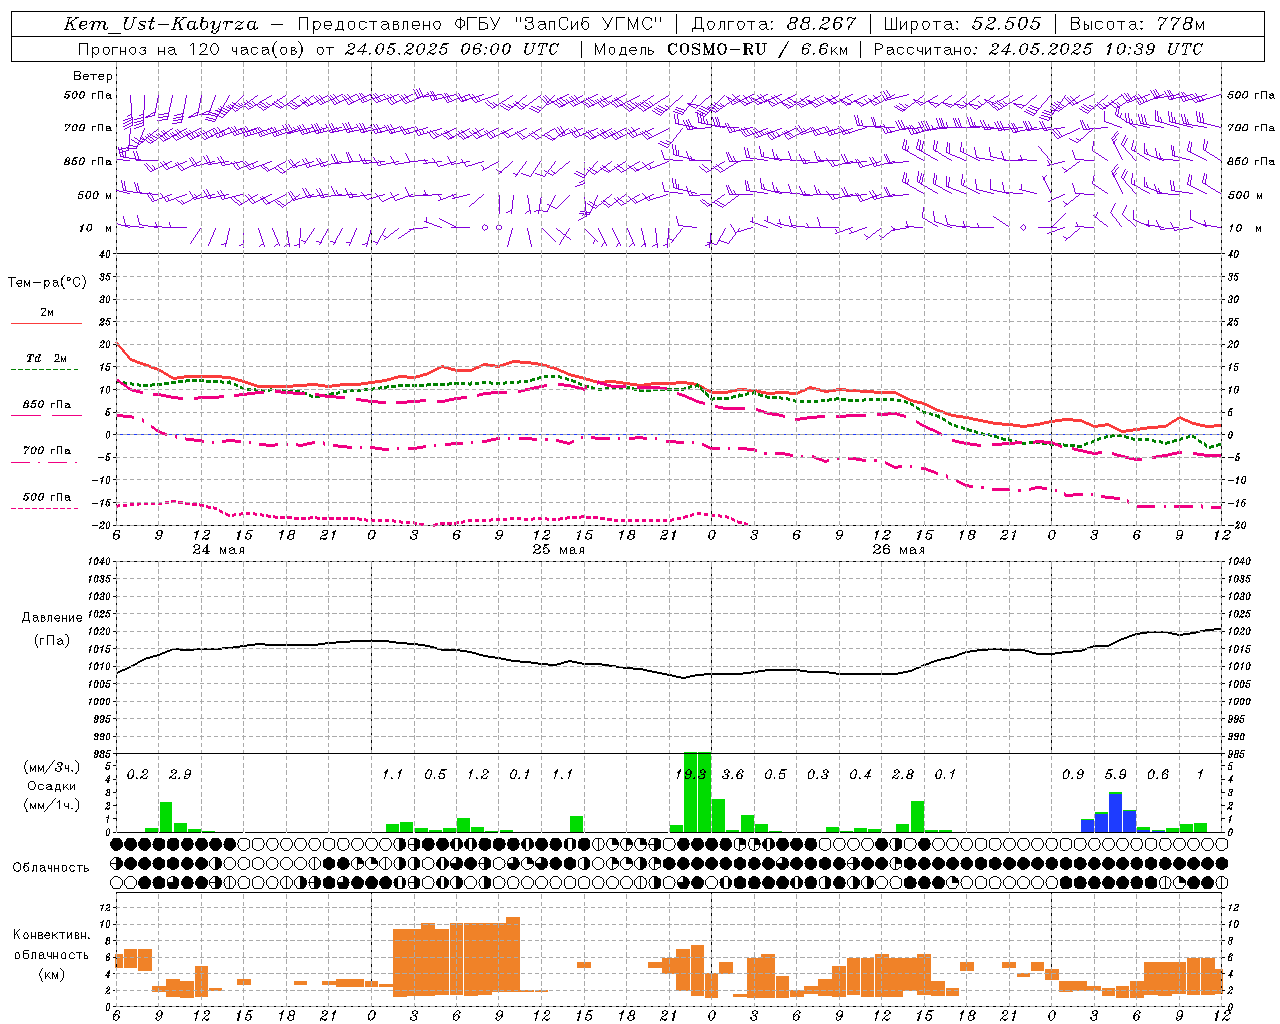Click the Широта: 52.505 header field
The height and width of the screenshot is (1024, 1280).
point(962,24)
